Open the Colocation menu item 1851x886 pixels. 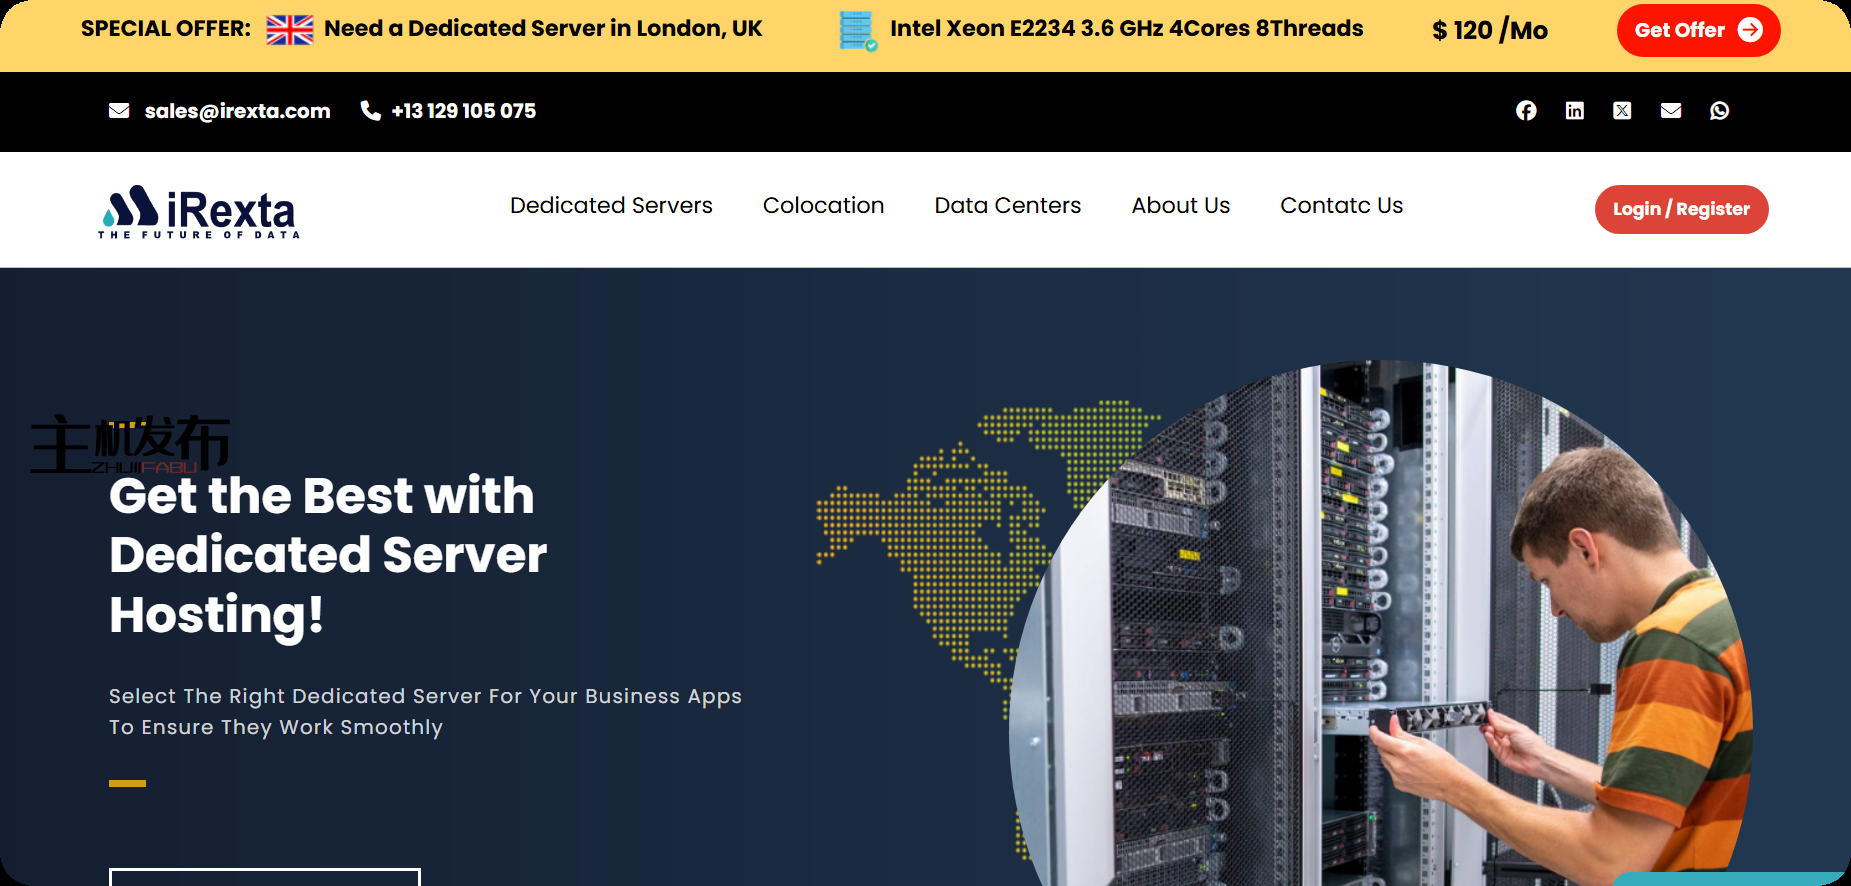coord(823,206)
